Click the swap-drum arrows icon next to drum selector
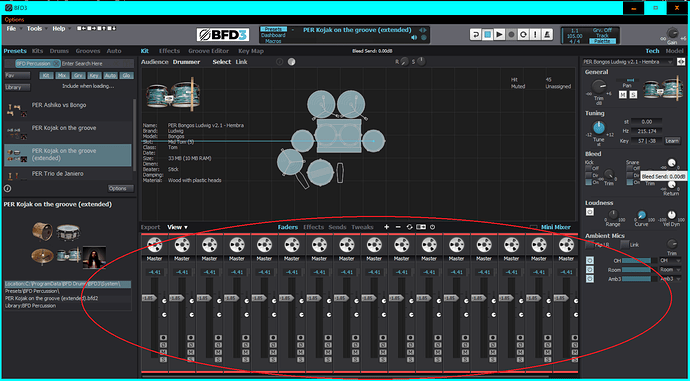The image size is (690, 381). tap(681, 62)
